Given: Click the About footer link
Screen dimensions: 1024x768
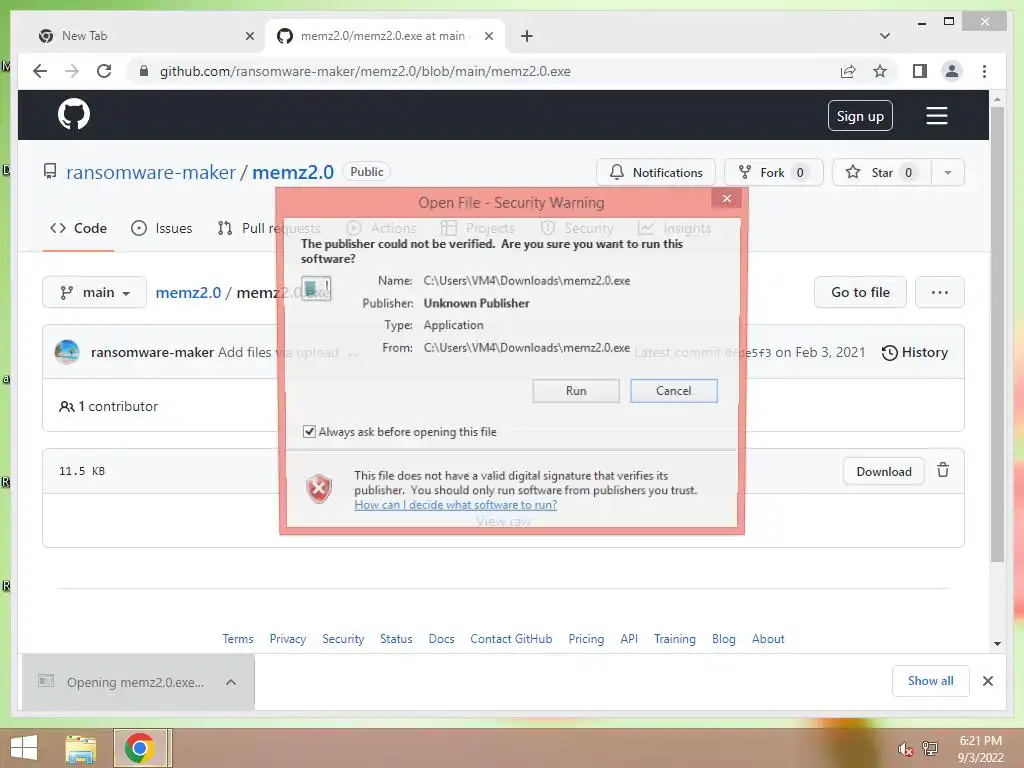Looking at the screenshot, I should click(768, 639).
